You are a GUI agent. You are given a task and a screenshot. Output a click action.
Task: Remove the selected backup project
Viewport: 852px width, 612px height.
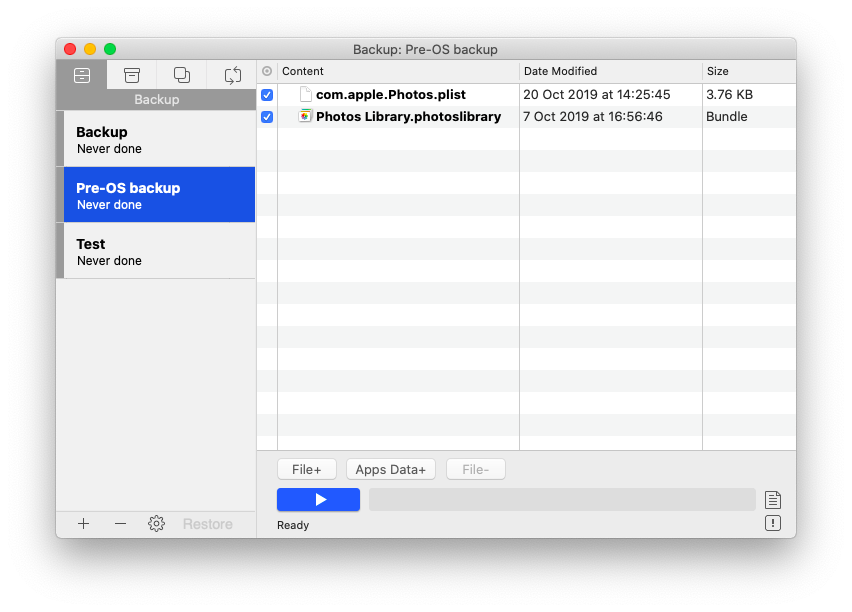(x=119, y=523)
